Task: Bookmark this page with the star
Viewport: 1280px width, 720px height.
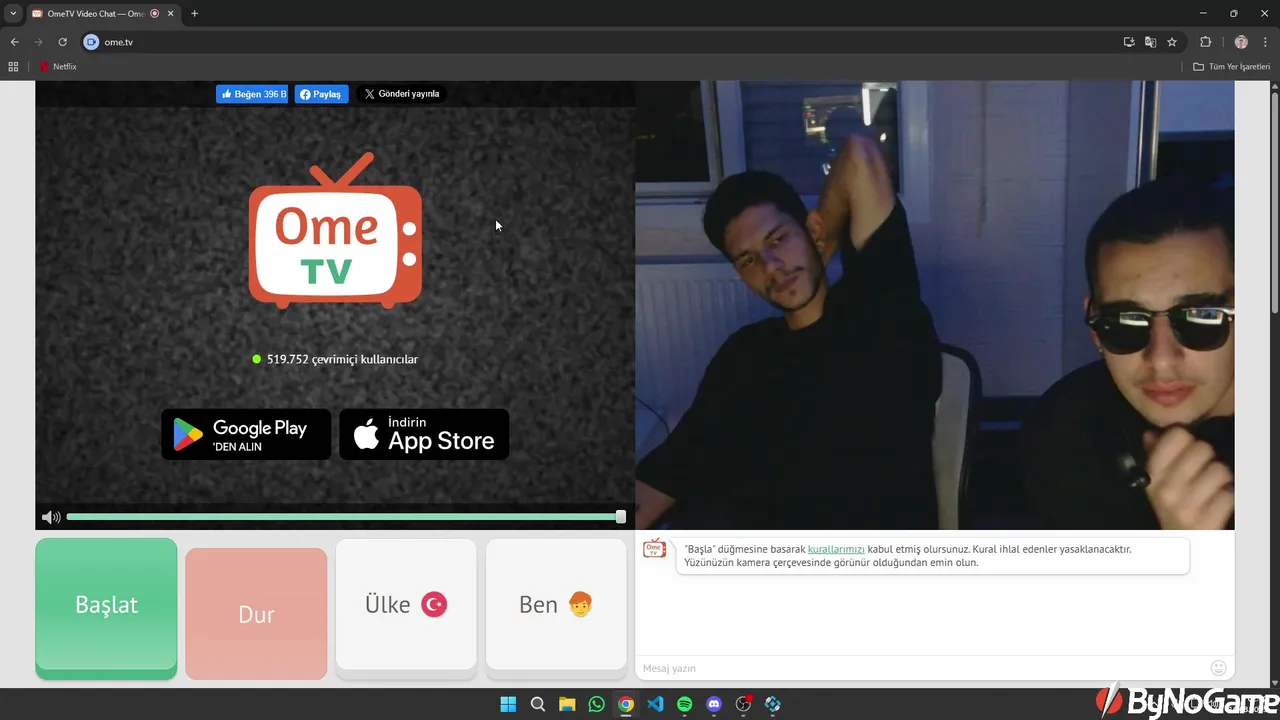Action: 1172,42
